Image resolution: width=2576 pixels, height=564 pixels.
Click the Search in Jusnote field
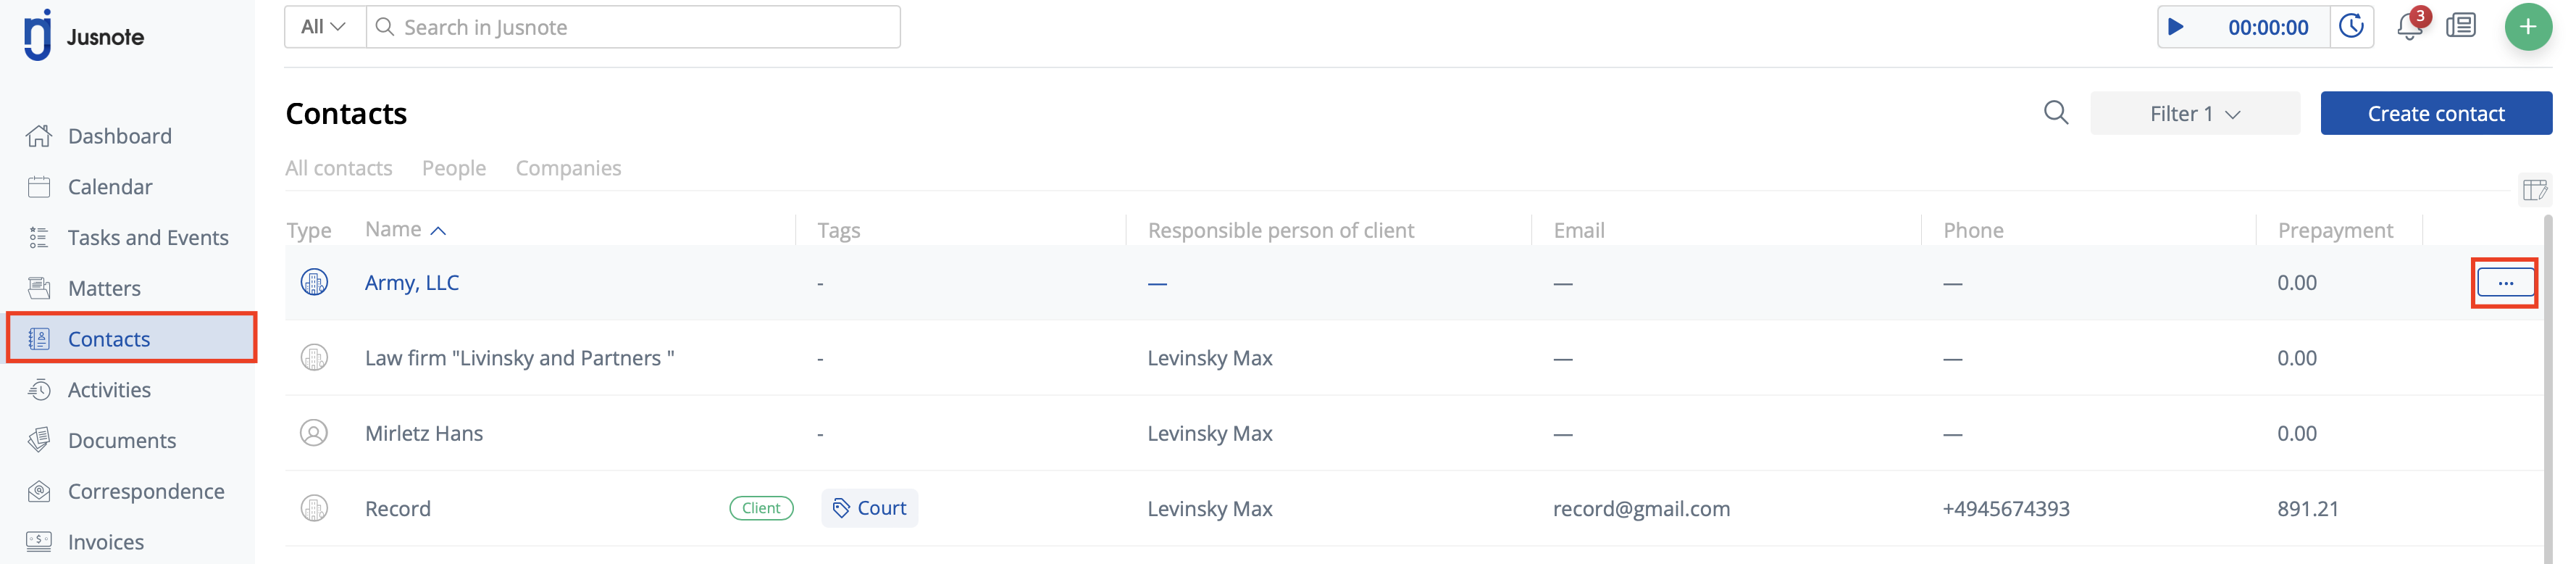point(640,27)
